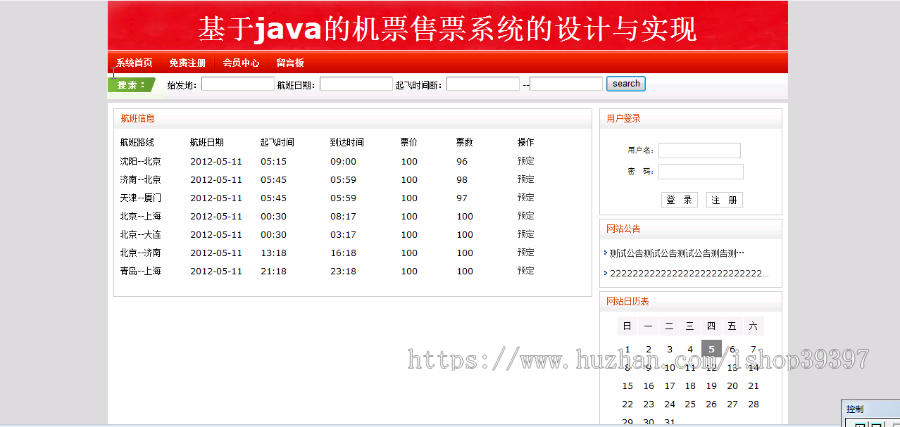Image resolution: width=900 pixels, height=427 pixels.
Task: Click the 青岛--上海 route text
Action: point(141,271)
